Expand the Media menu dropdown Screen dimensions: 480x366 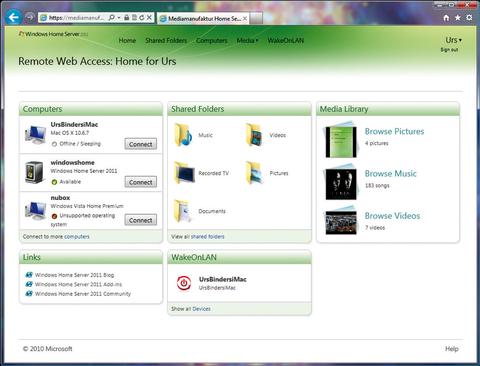click(x=247, y=40)
